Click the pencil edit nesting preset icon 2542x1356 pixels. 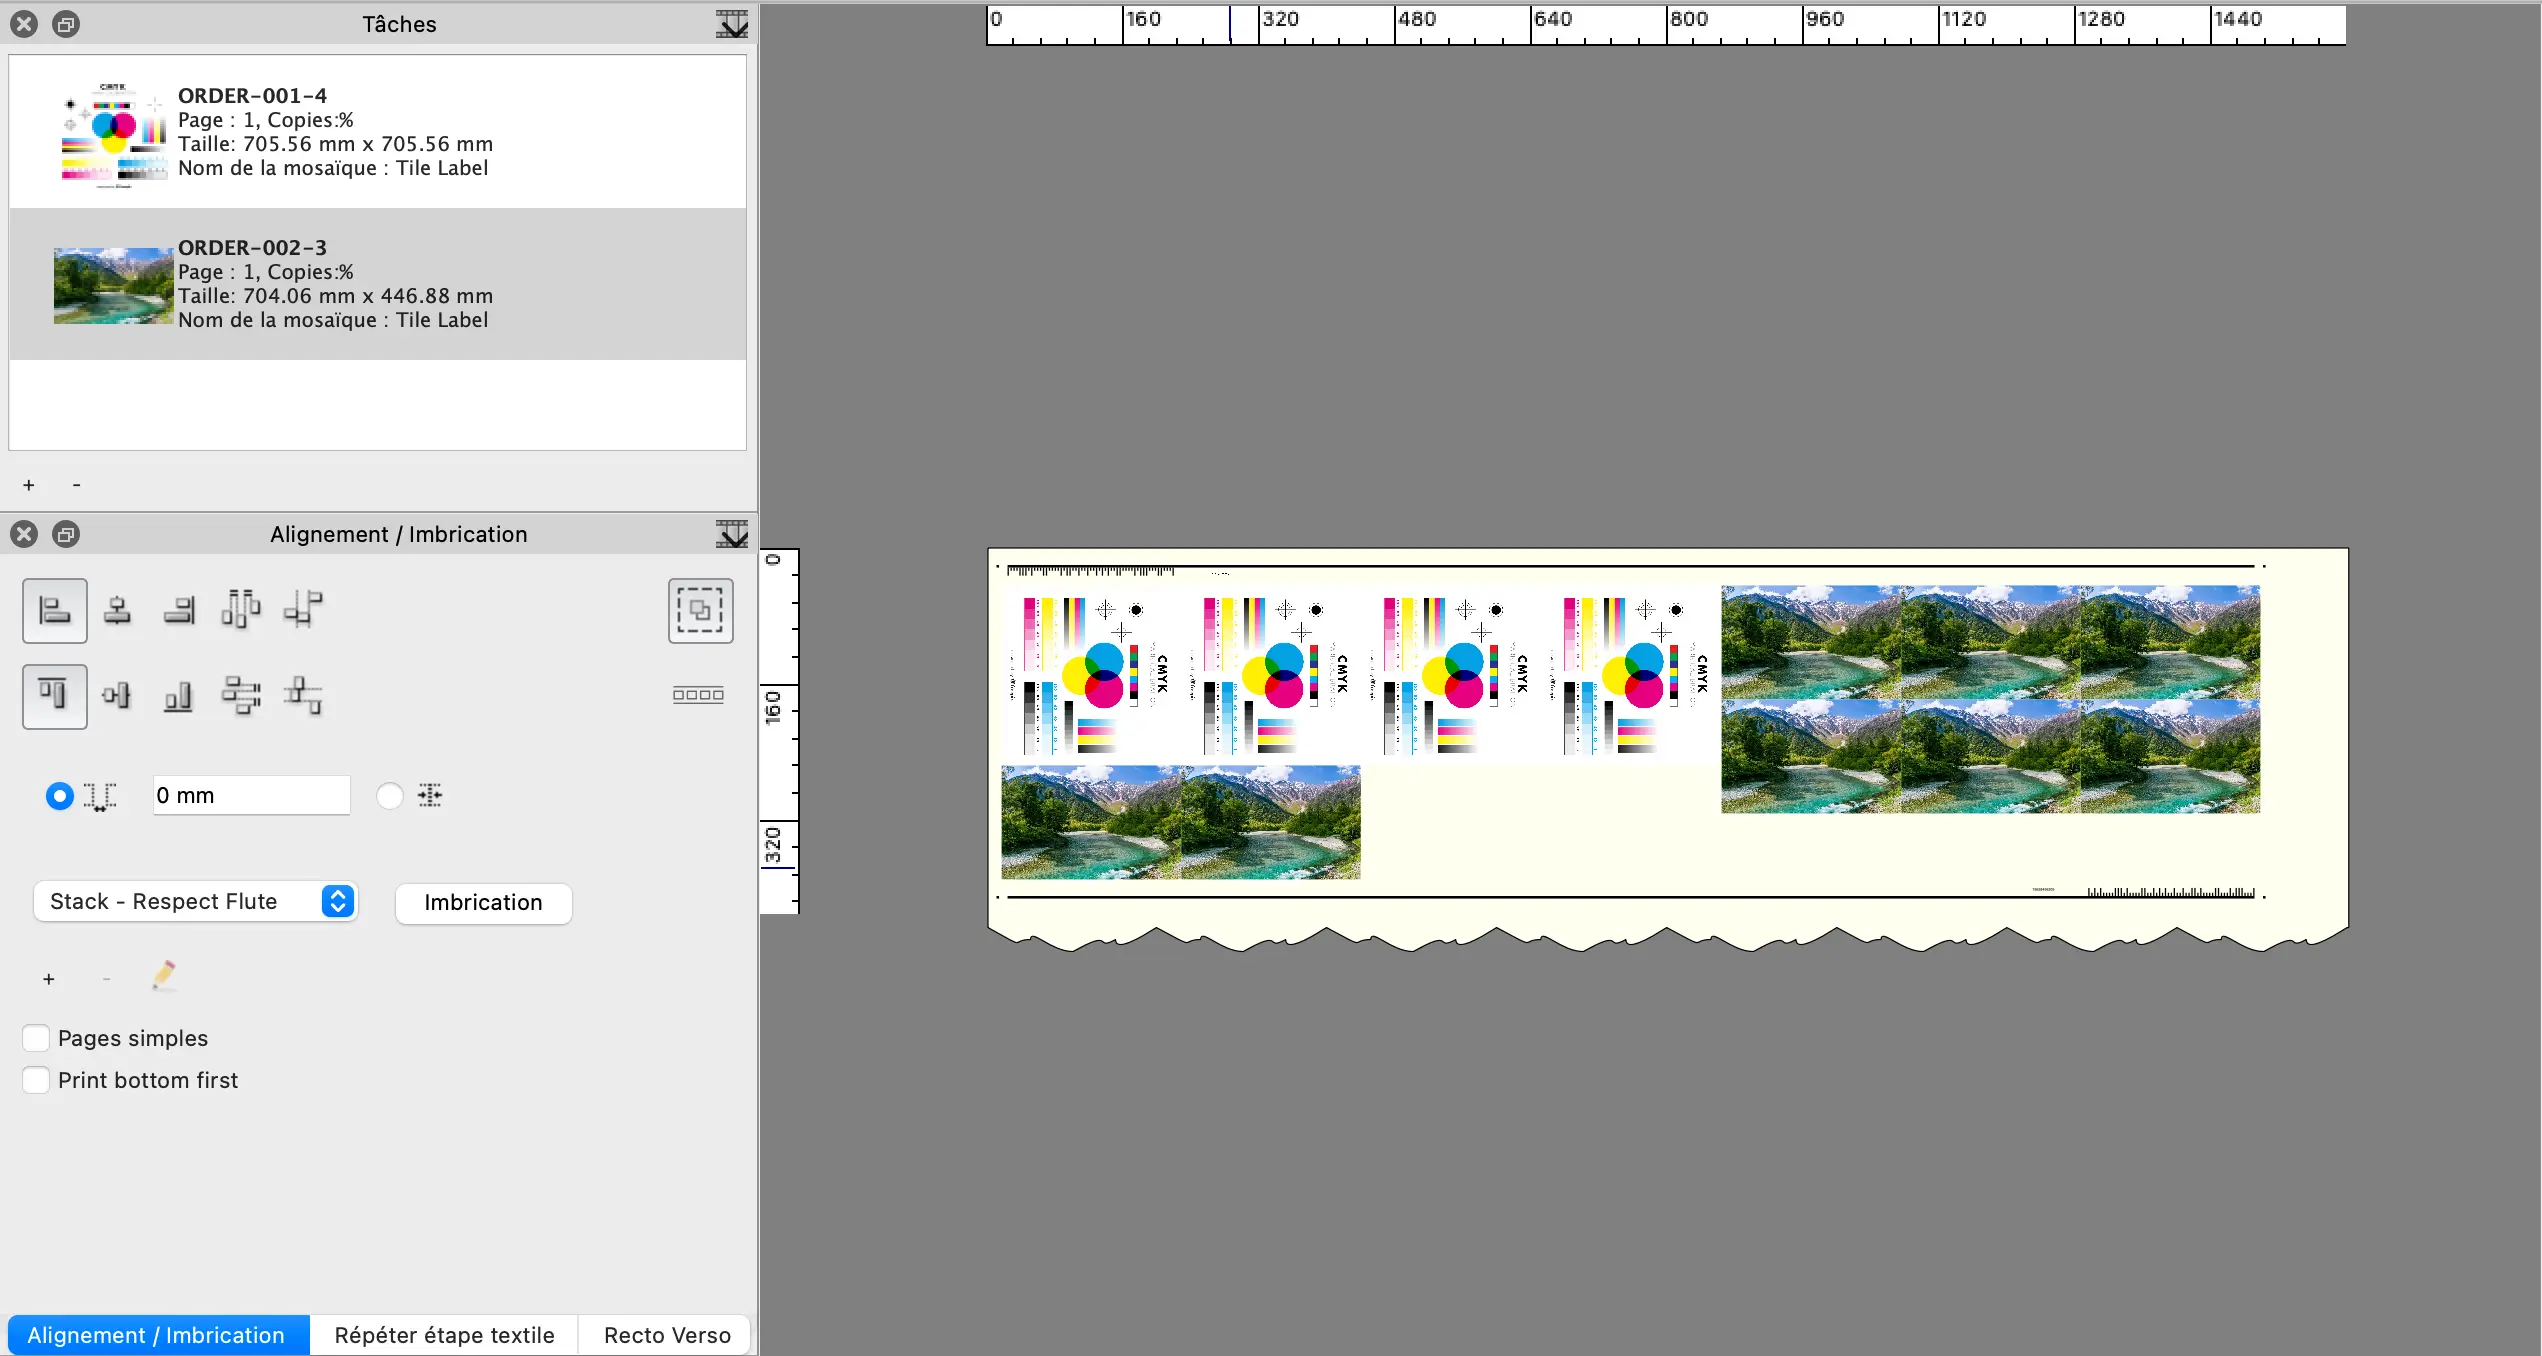pyautogui.click(x=164, y=975)
